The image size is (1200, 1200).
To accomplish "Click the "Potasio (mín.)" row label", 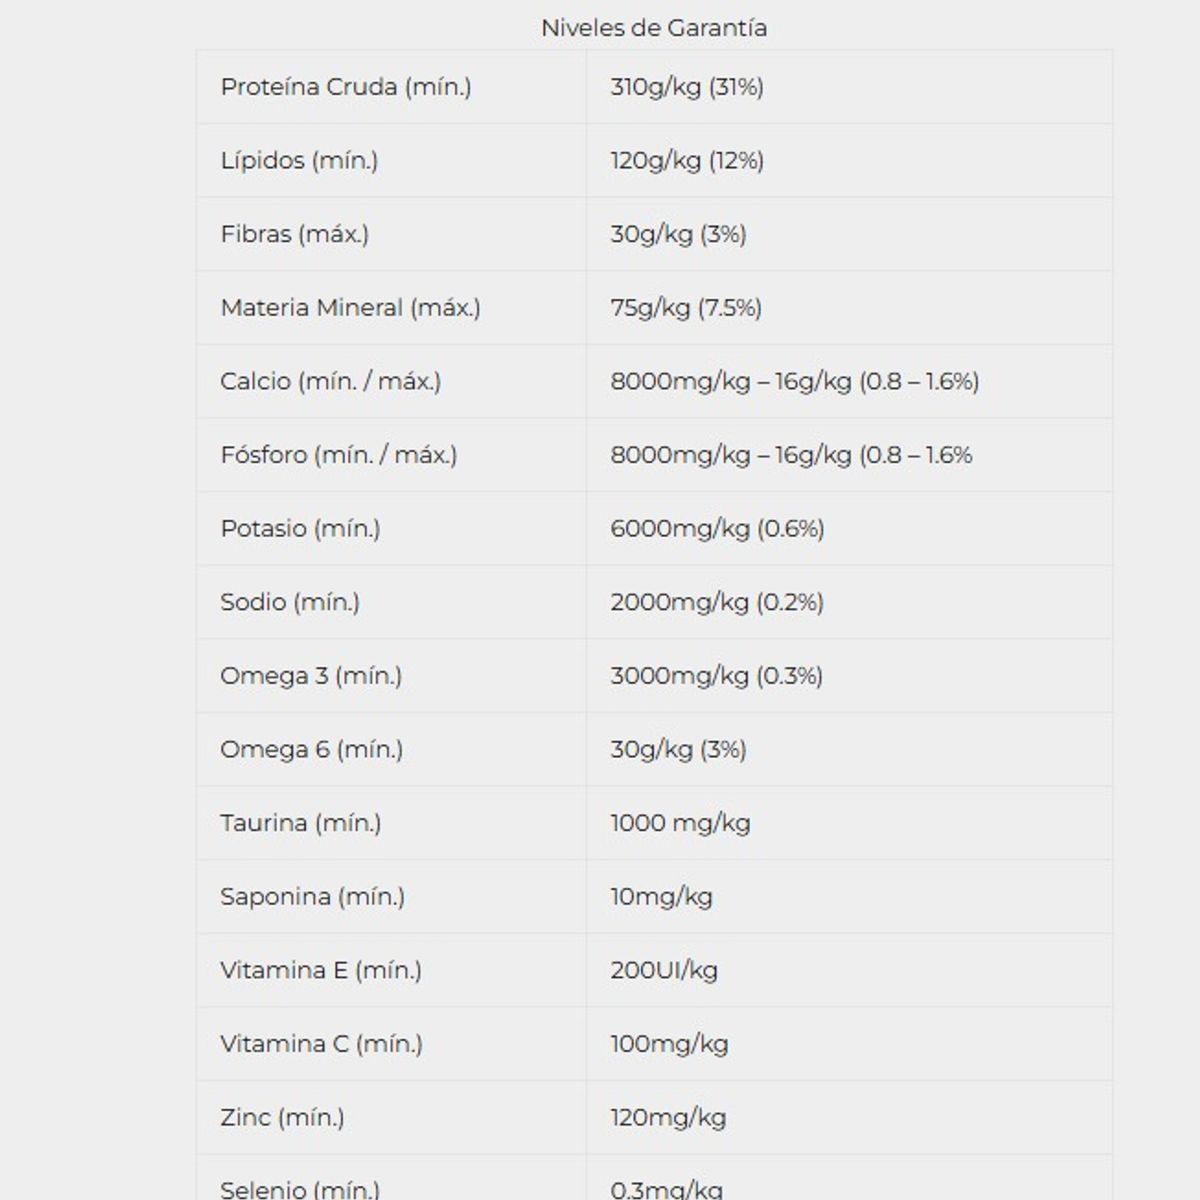I will pos(300,528).
